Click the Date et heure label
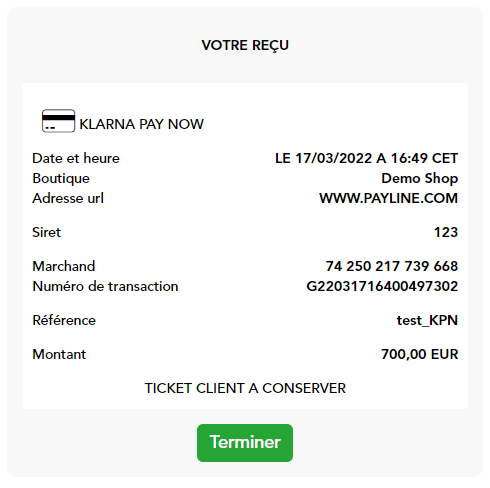This screenshot has width=490, height=488. [x=76, y=158]
